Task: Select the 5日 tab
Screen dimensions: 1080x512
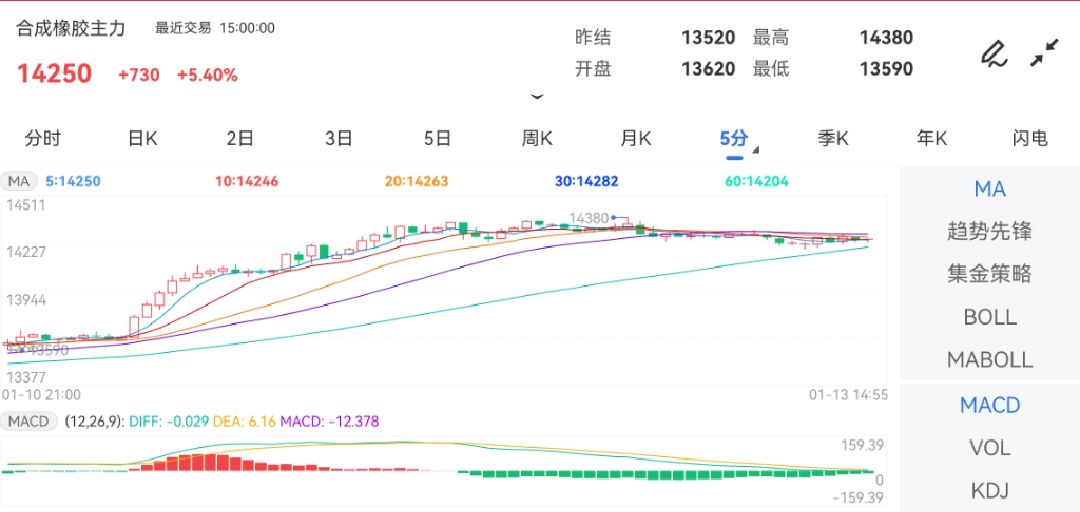Action: click(x=437, y=139)
